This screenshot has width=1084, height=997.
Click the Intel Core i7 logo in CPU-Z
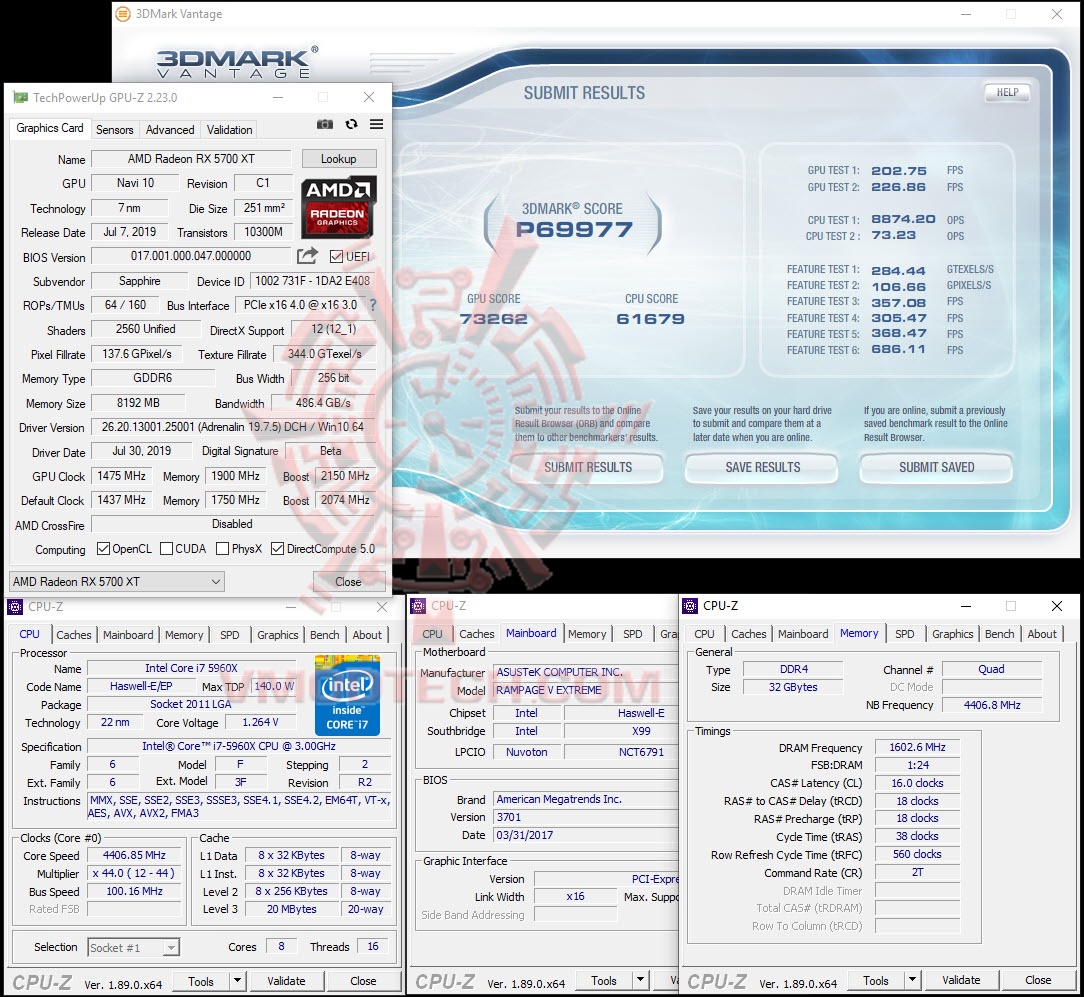[347, 695]
